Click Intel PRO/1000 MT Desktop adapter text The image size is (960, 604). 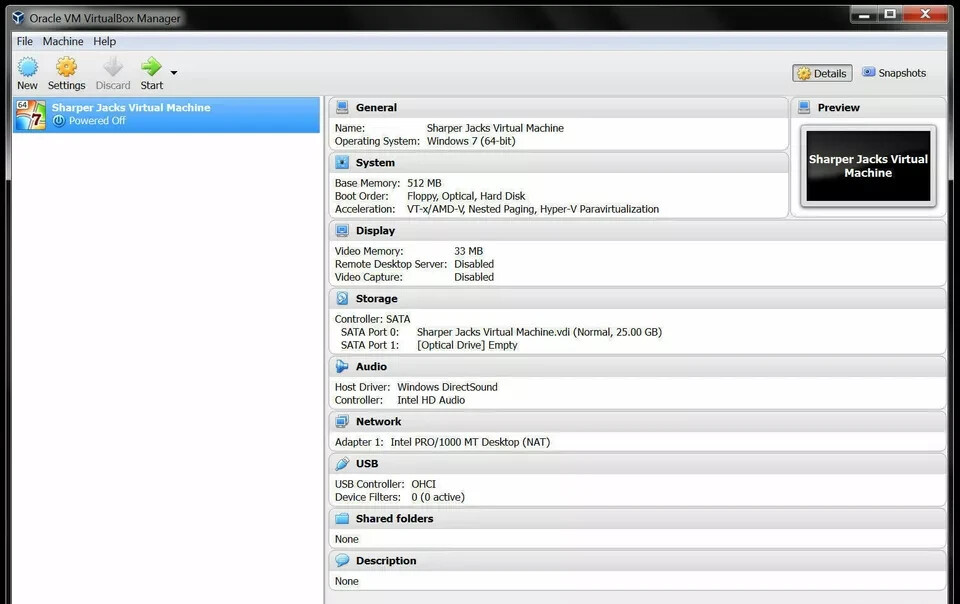point(470,442)
